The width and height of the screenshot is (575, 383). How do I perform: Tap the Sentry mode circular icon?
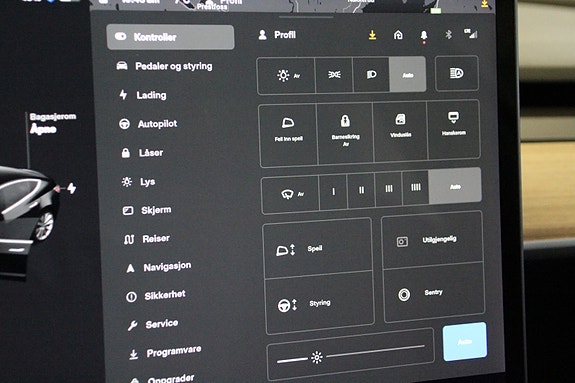(404, 295)
